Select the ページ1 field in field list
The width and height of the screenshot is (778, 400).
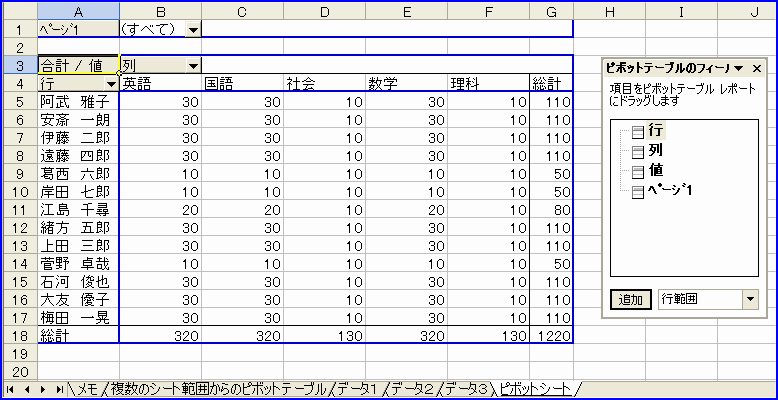tap(670, 190)
